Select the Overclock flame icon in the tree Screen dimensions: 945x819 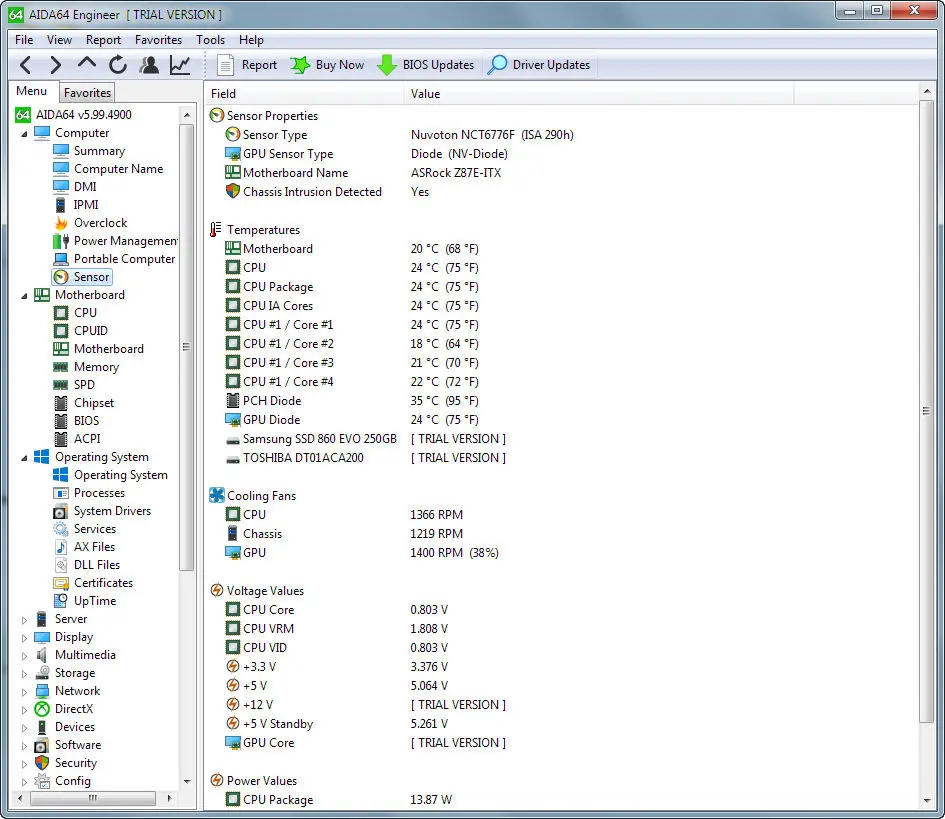pyautogui.click(x=61, y=223)
